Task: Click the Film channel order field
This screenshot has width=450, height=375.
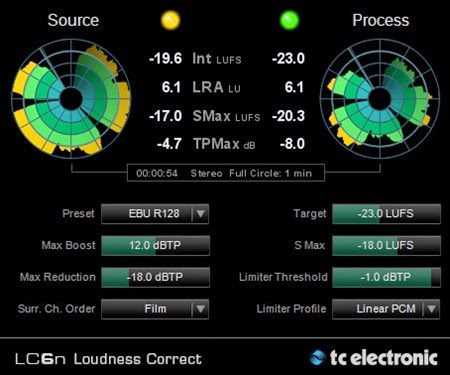Action: pyautogui.click(x=155, y=309)
